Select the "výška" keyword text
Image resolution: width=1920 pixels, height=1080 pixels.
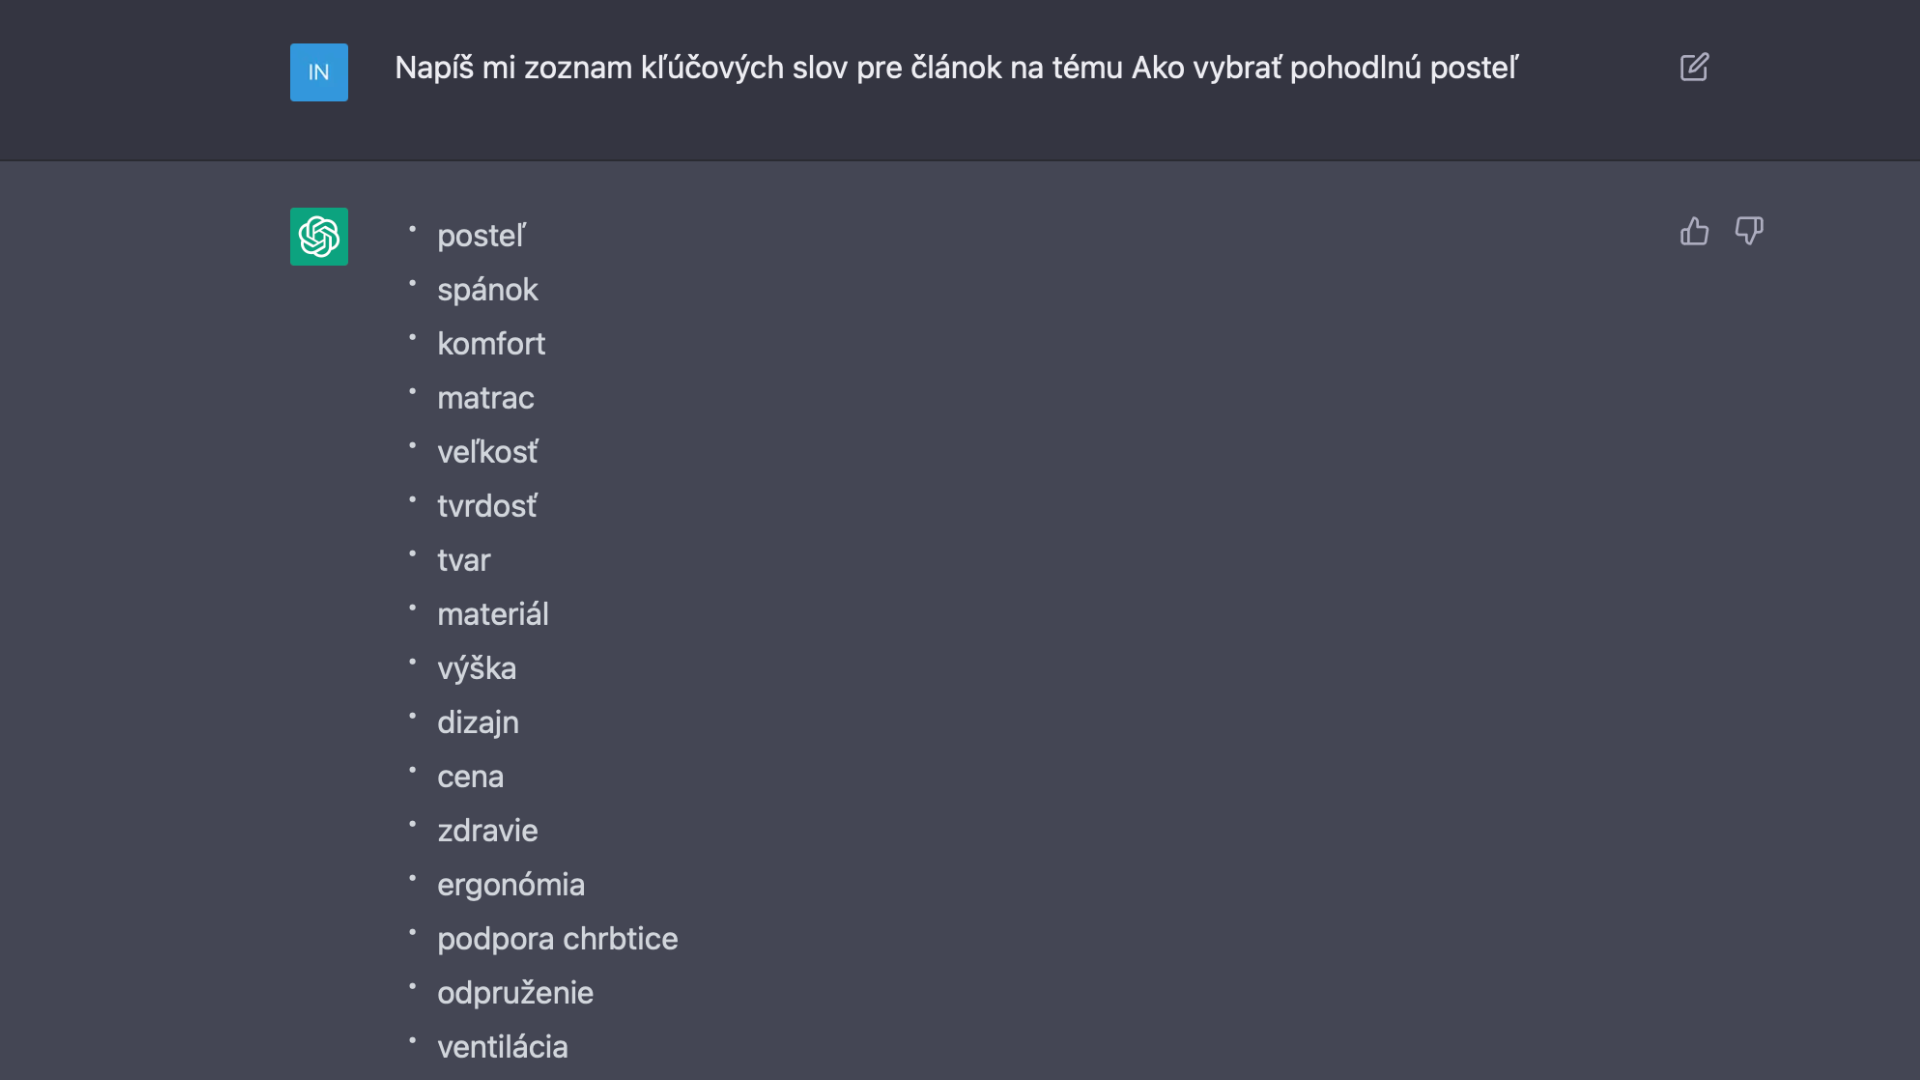click(x=476, y=668)
